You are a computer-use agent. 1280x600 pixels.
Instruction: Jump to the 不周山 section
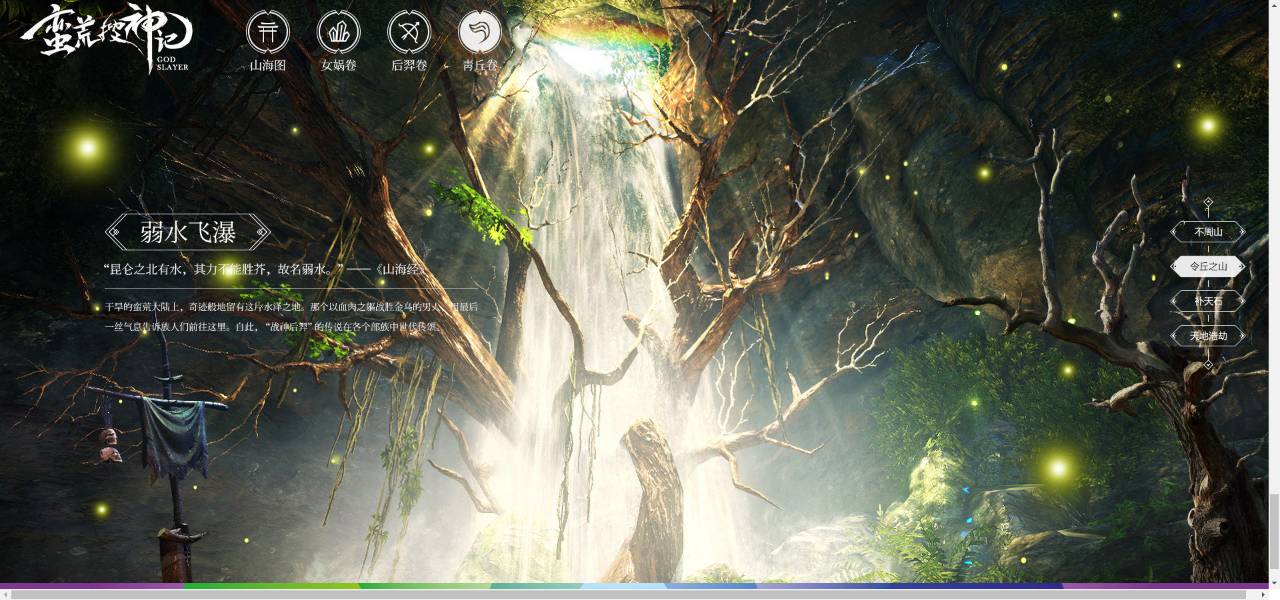point(1208,232)
